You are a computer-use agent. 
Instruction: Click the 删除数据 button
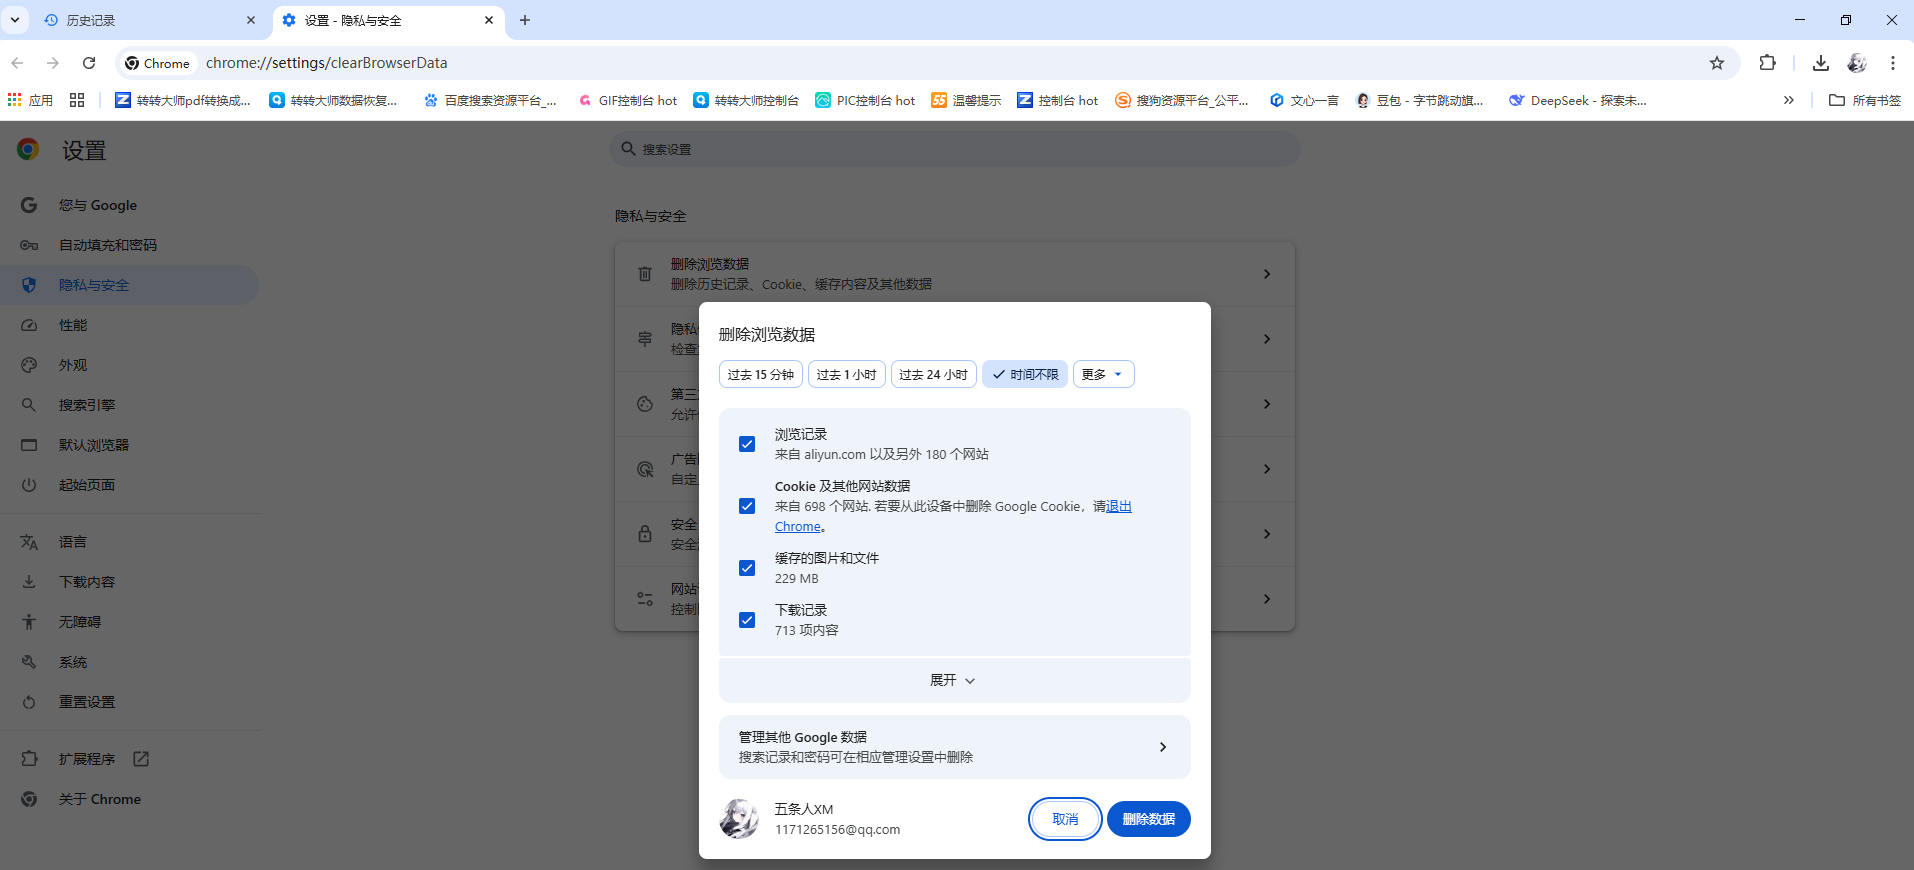pyautogui.click(x=1149, y=819)
